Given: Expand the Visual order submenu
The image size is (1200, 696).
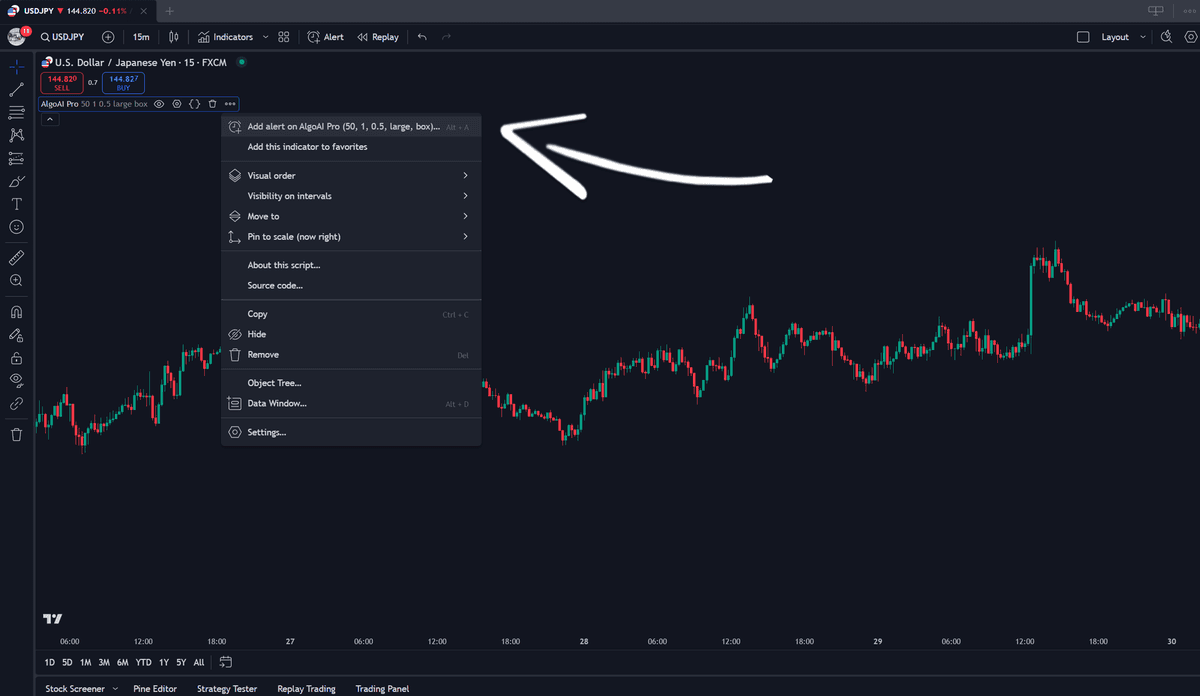Looking at the screenshot, I should tap(351, 176).
